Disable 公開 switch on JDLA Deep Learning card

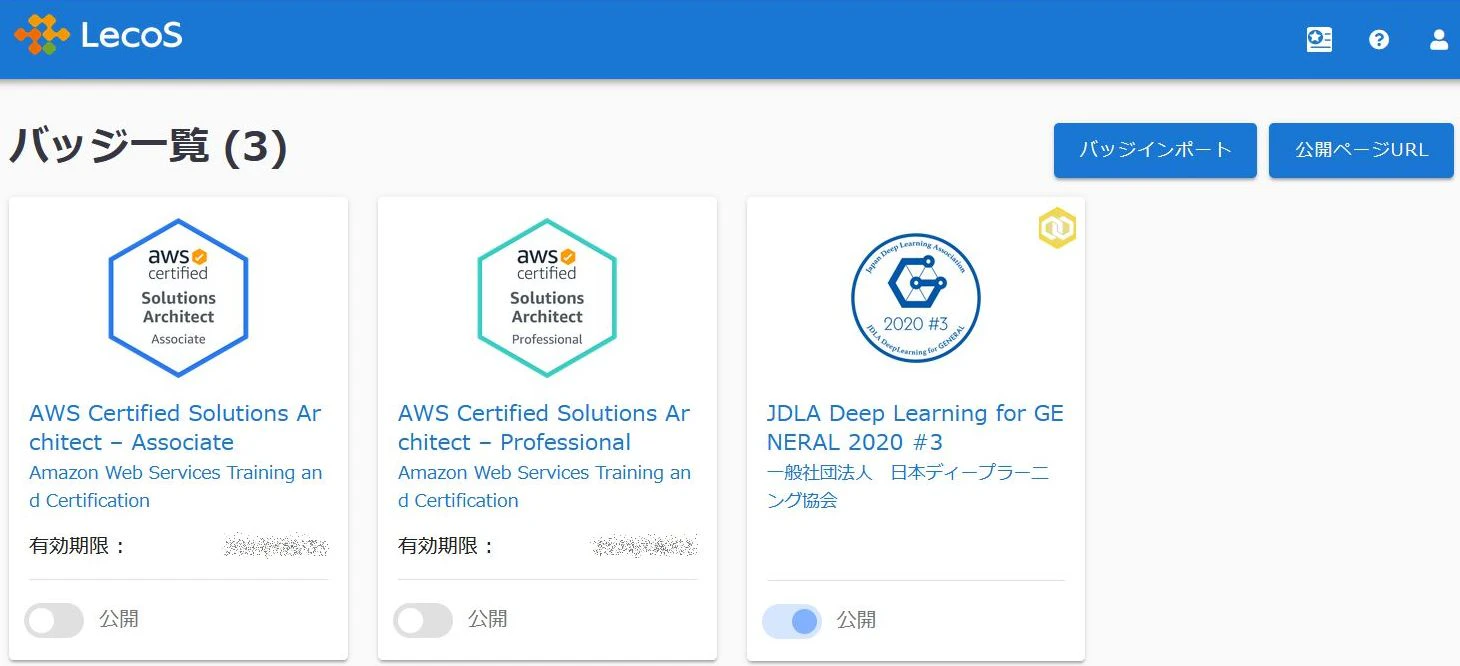click(x=792, y=621)
